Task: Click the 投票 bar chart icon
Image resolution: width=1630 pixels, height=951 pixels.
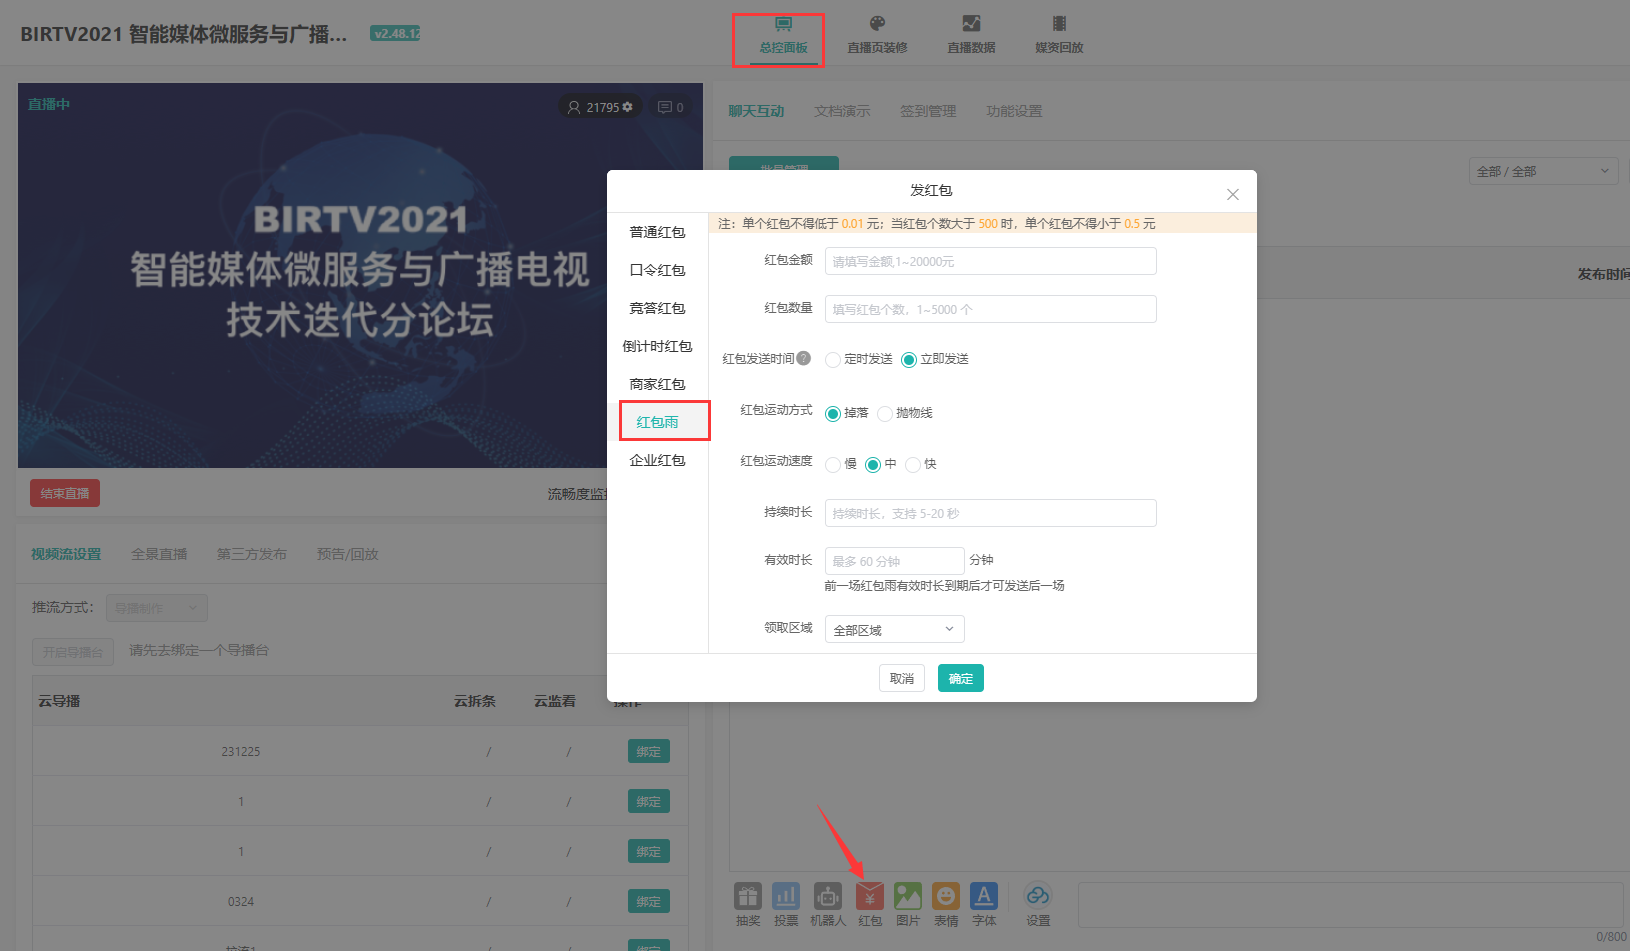Action: 786,896
